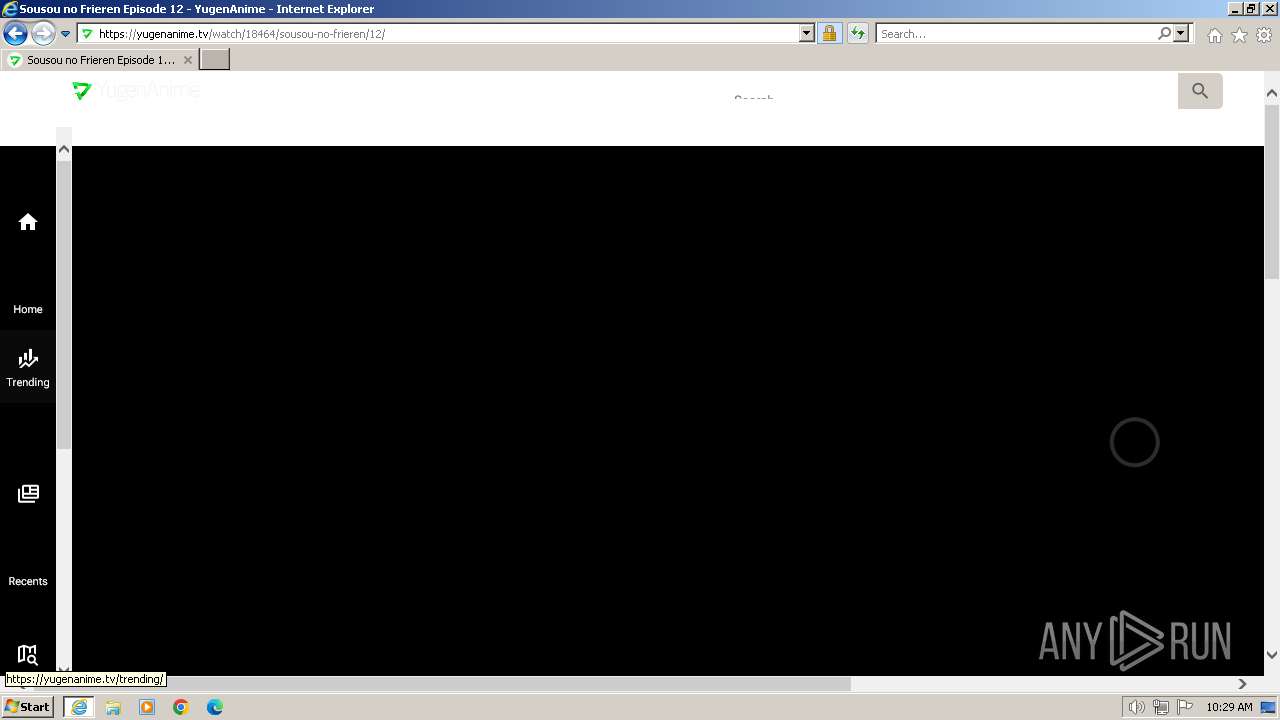The image size is (1280, 720).
Task: Open the site search magnifier button
Action: [x=1200, y=91]
